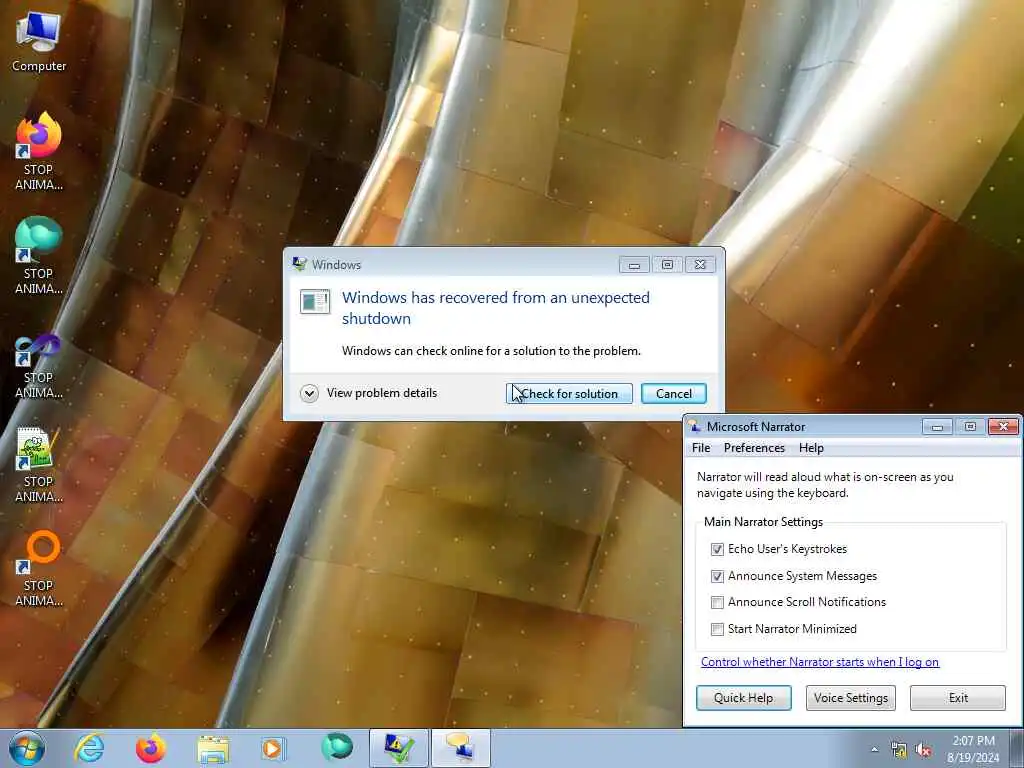Enable Start Narrator Minimized
The height and width of the screenshot is (768, 1024).
[717, 629]
